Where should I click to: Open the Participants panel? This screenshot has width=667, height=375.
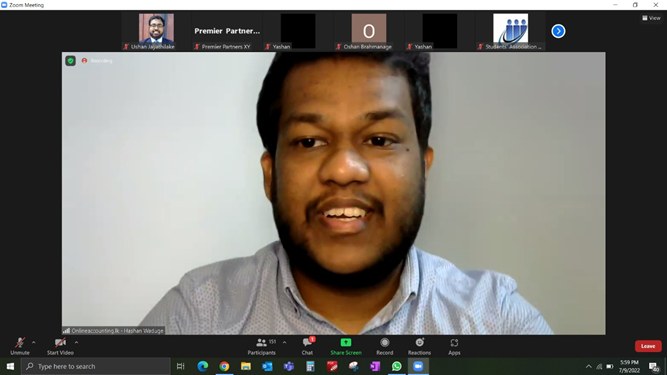click(262, 346)
